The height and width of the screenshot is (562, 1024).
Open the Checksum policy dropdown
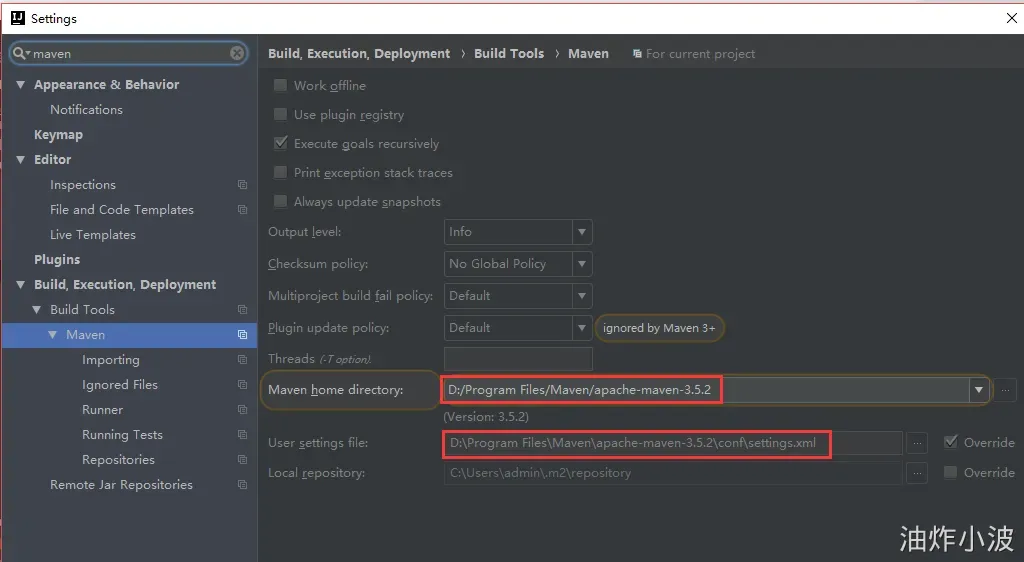518,264
